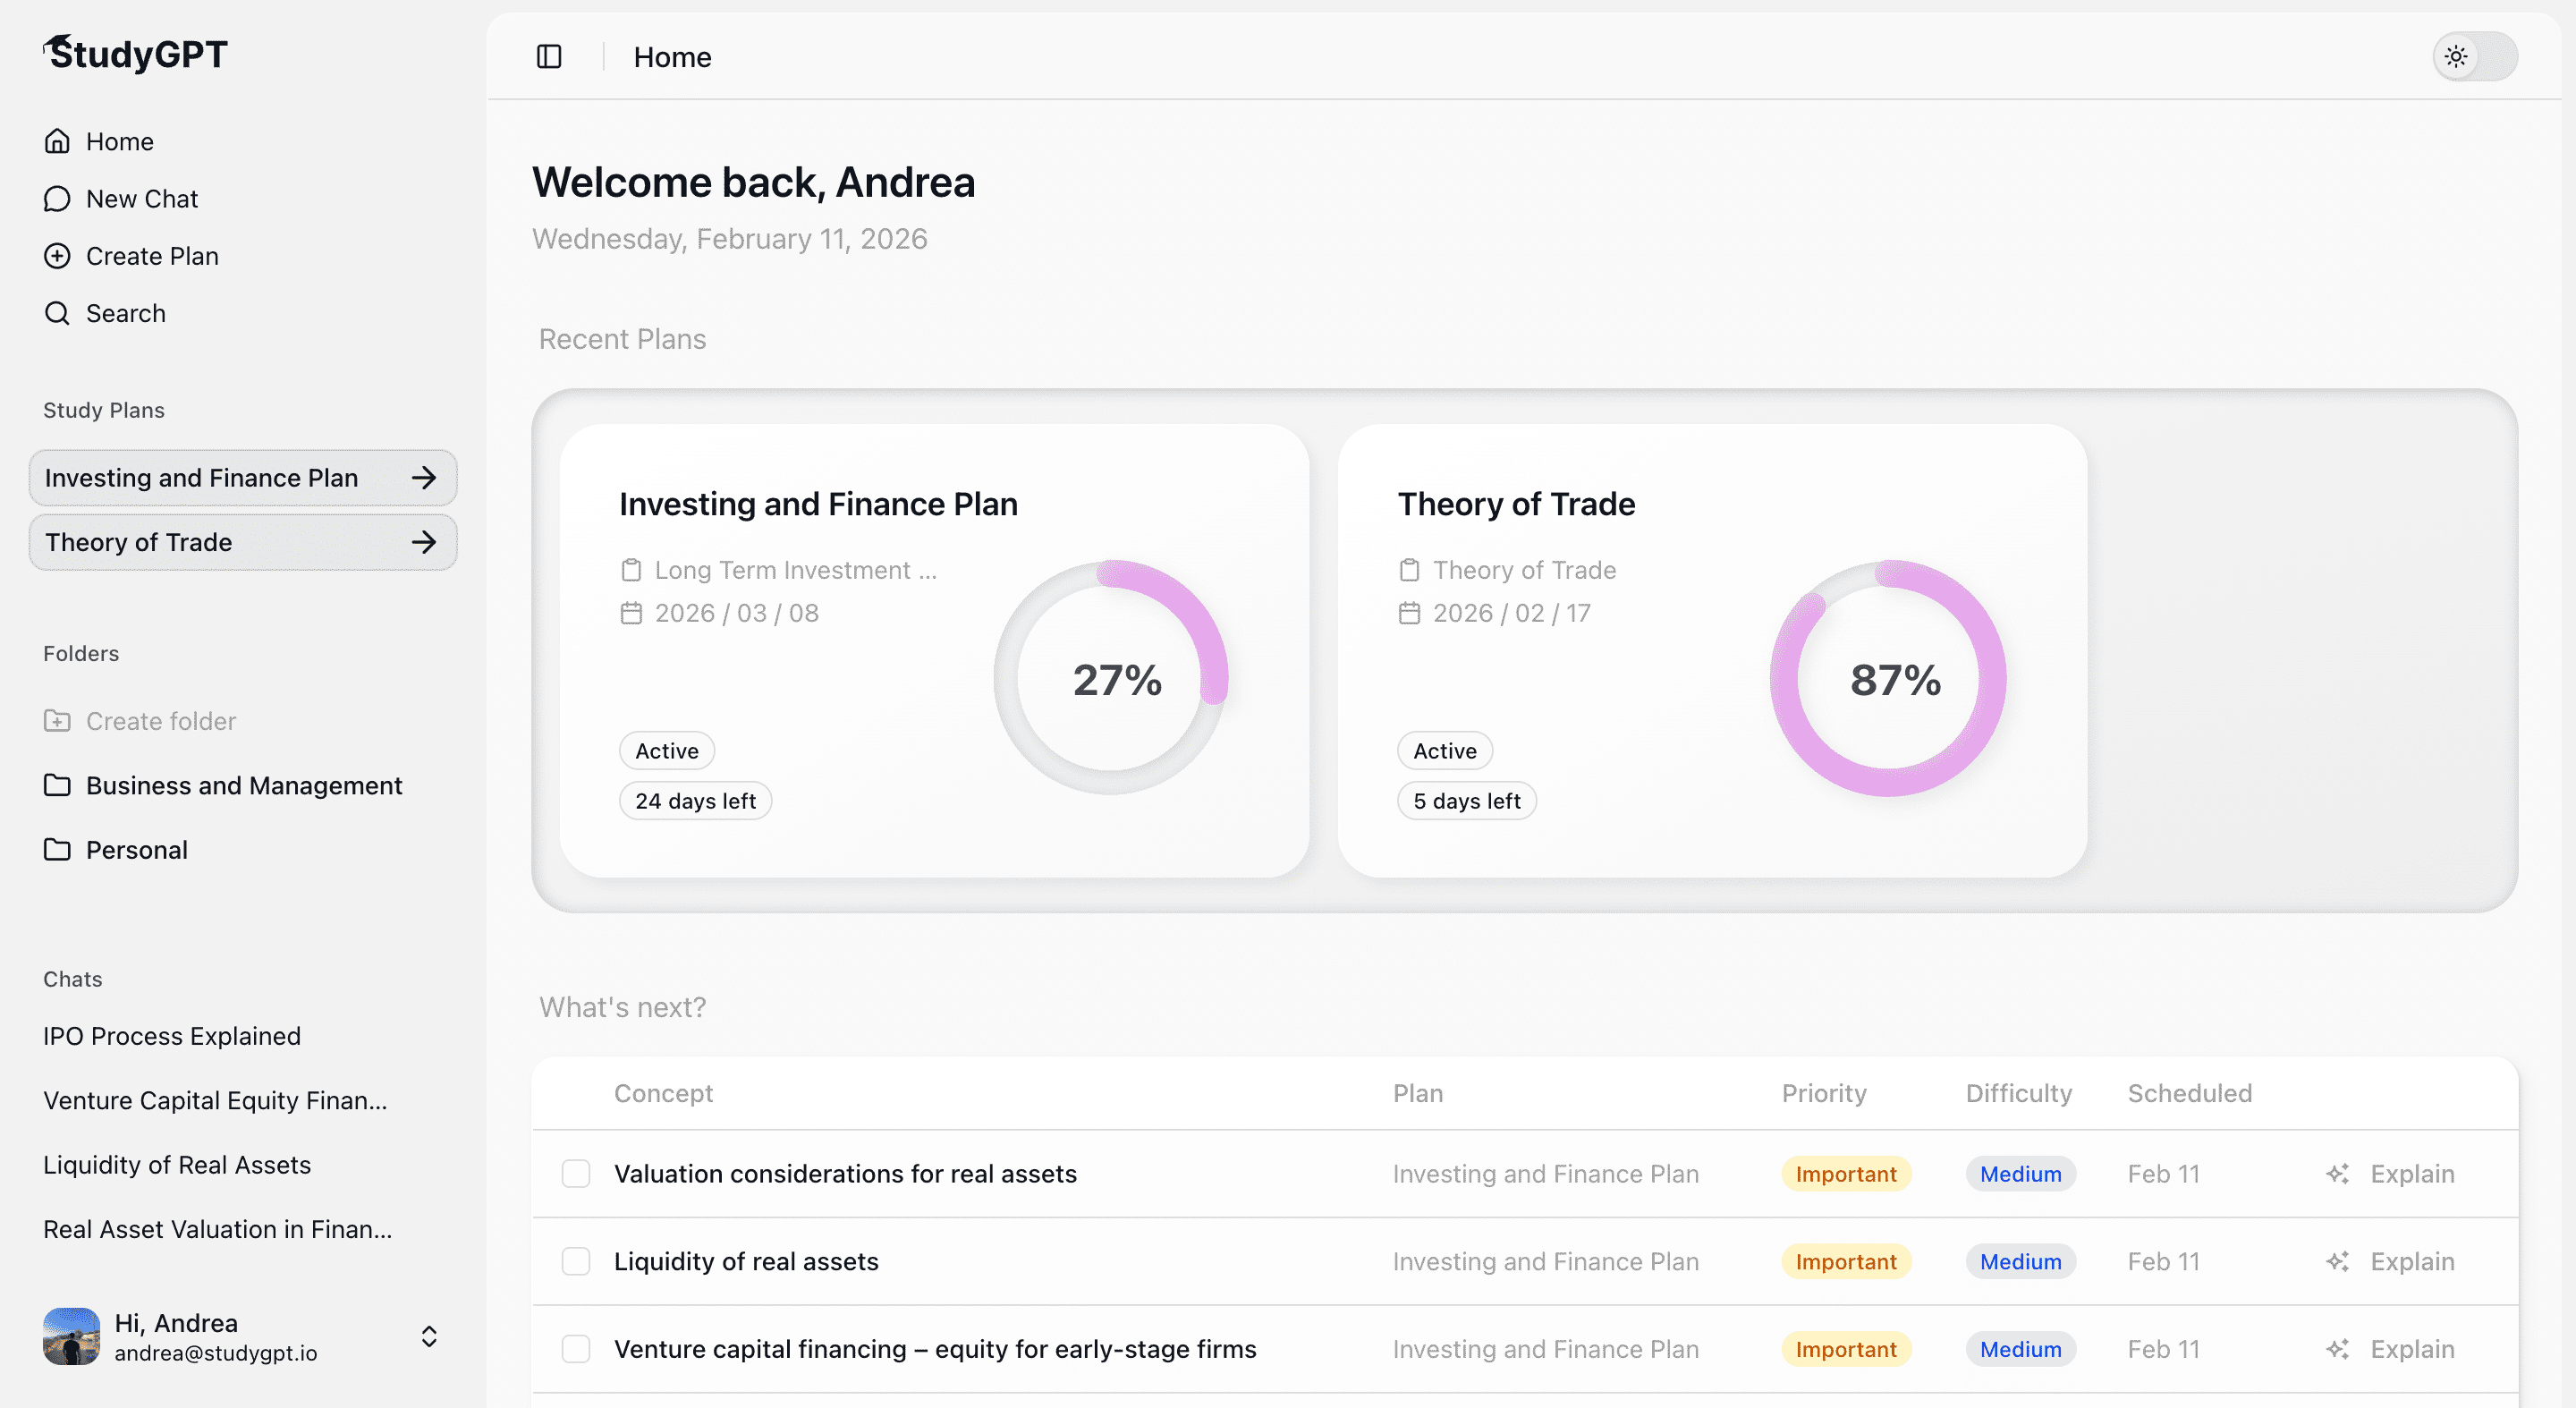
Task: Click the Create folder icon
Action: tap(57, 721)
